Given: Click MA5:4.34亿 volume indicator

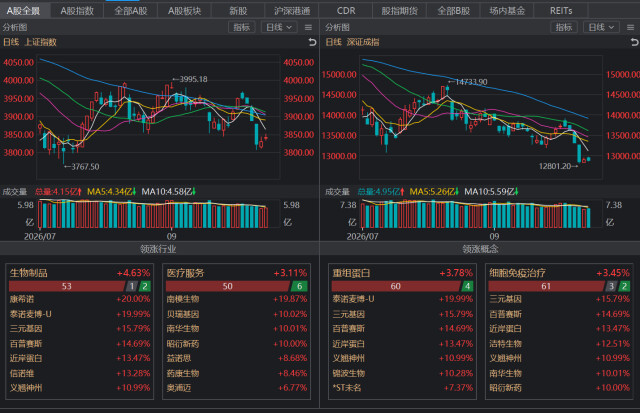Looking at the screenshot, I should [111, 191].
